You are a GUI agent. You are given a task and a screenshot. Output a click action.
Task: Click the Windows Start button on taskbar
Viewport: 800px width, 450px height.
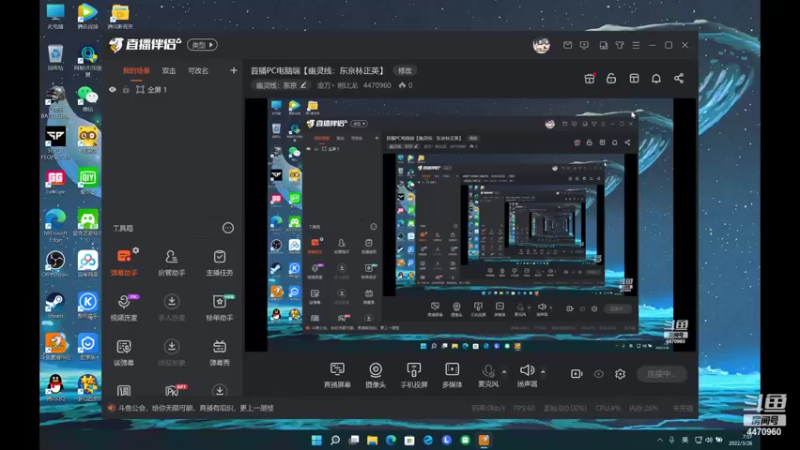[x=317, y=440]
